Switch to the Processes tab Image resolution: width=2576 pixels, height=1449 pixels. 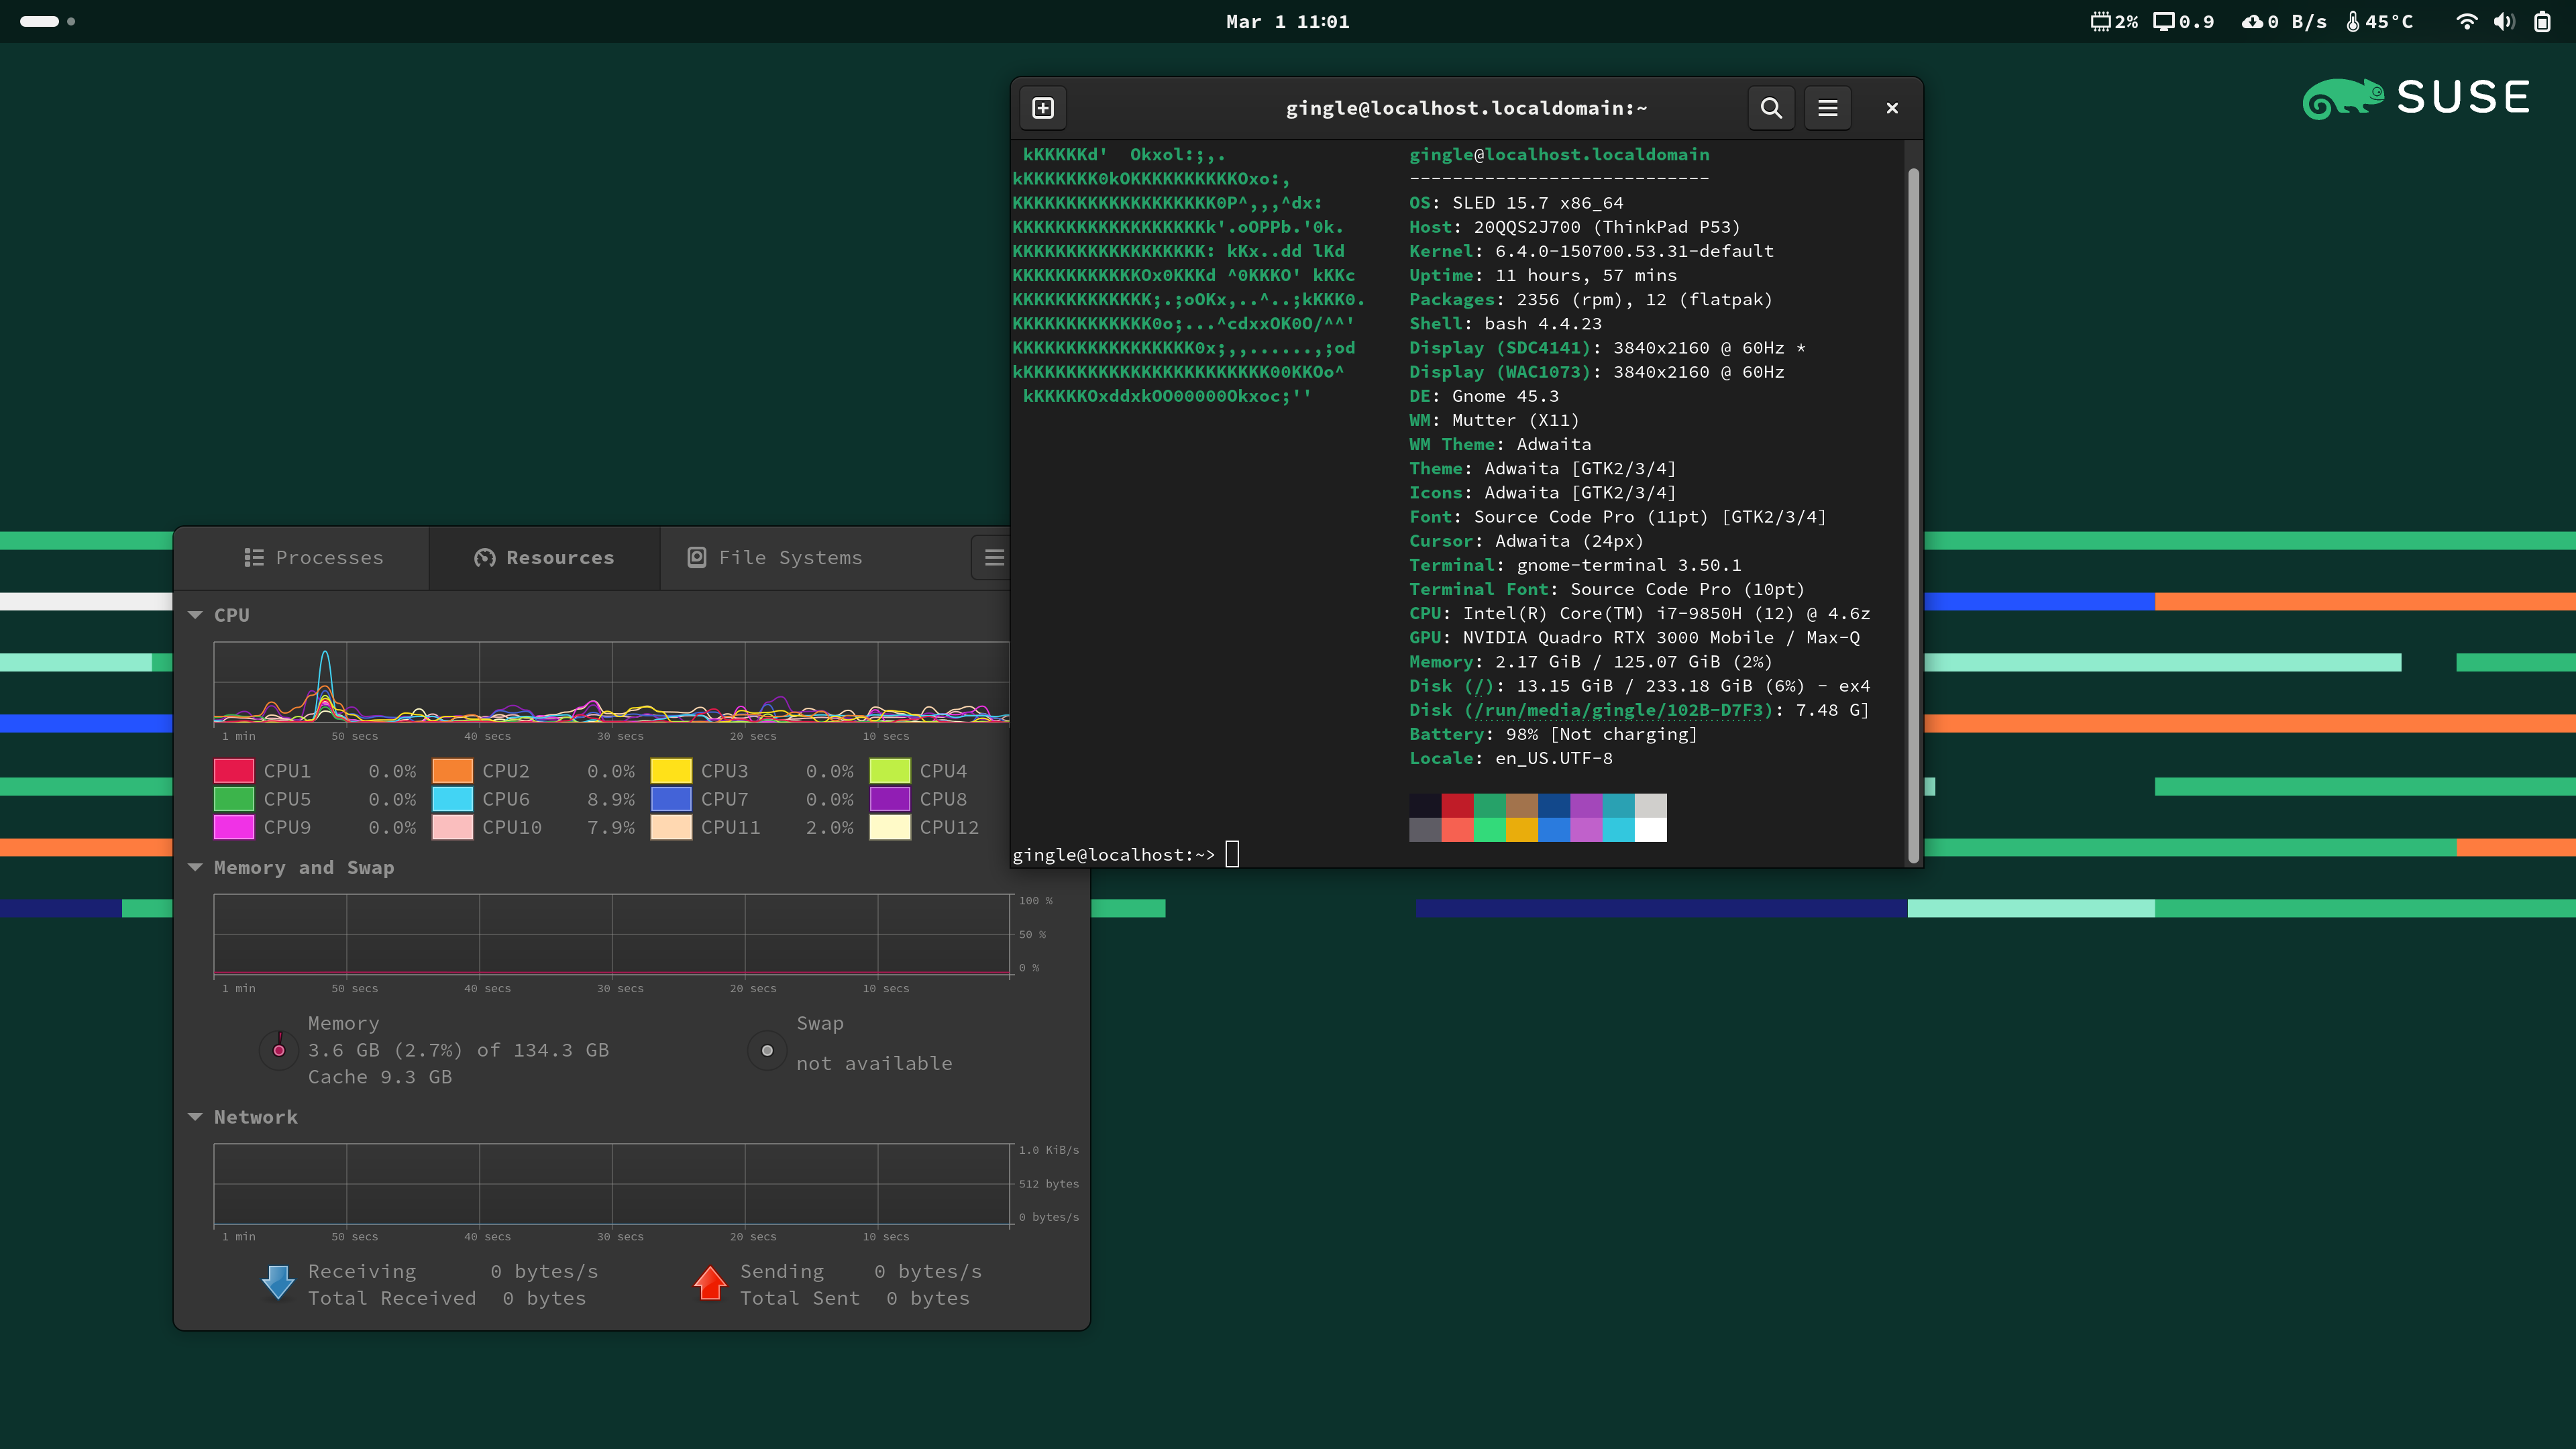314,558
